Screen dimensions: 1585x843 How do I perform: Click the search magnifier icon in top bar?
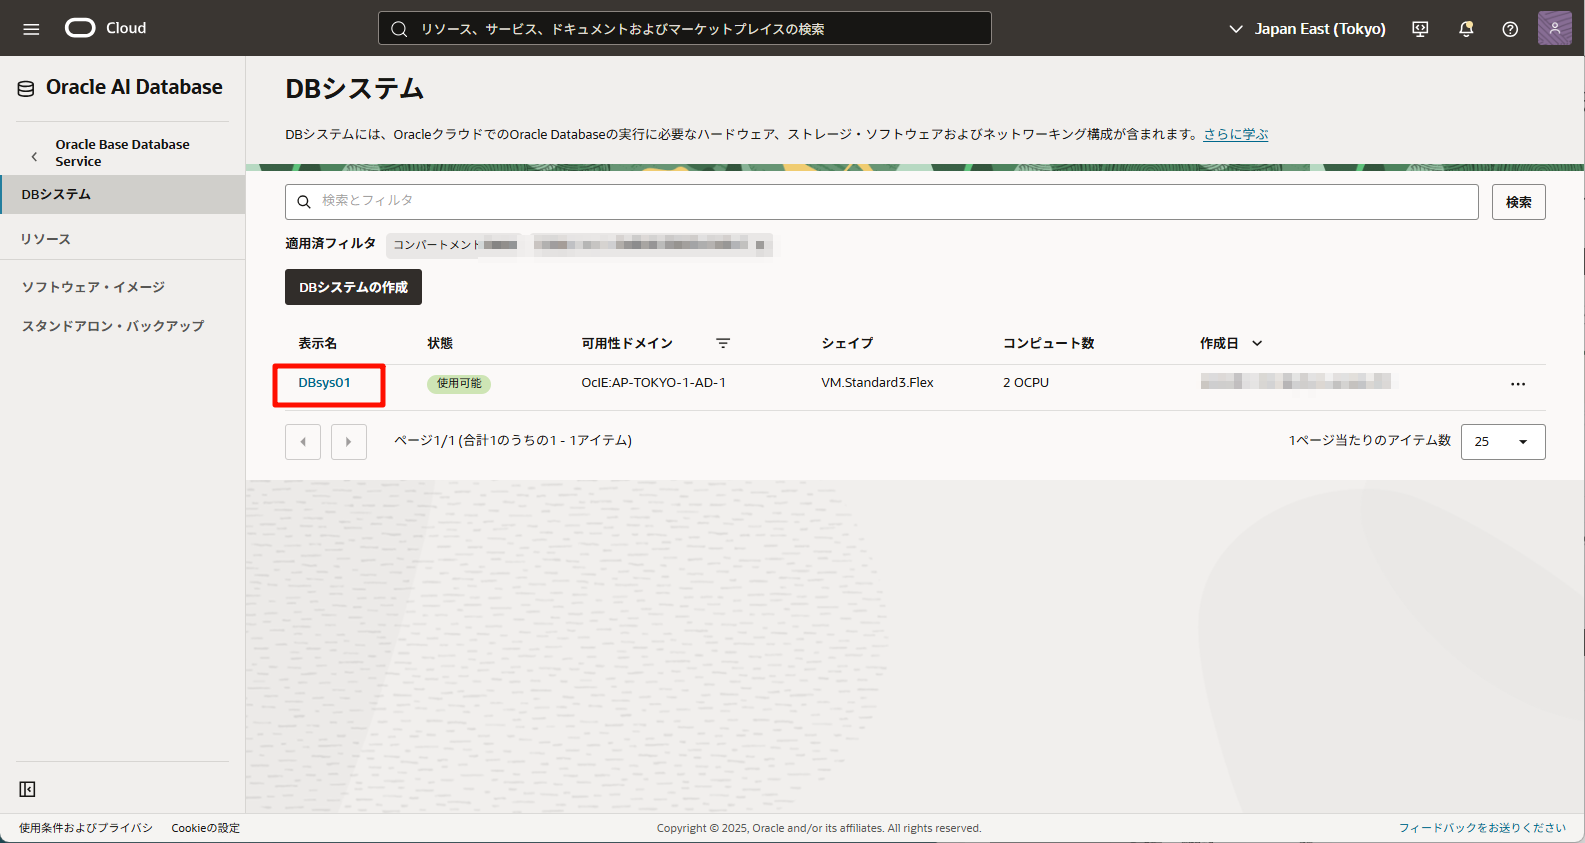tap(399, 29)
